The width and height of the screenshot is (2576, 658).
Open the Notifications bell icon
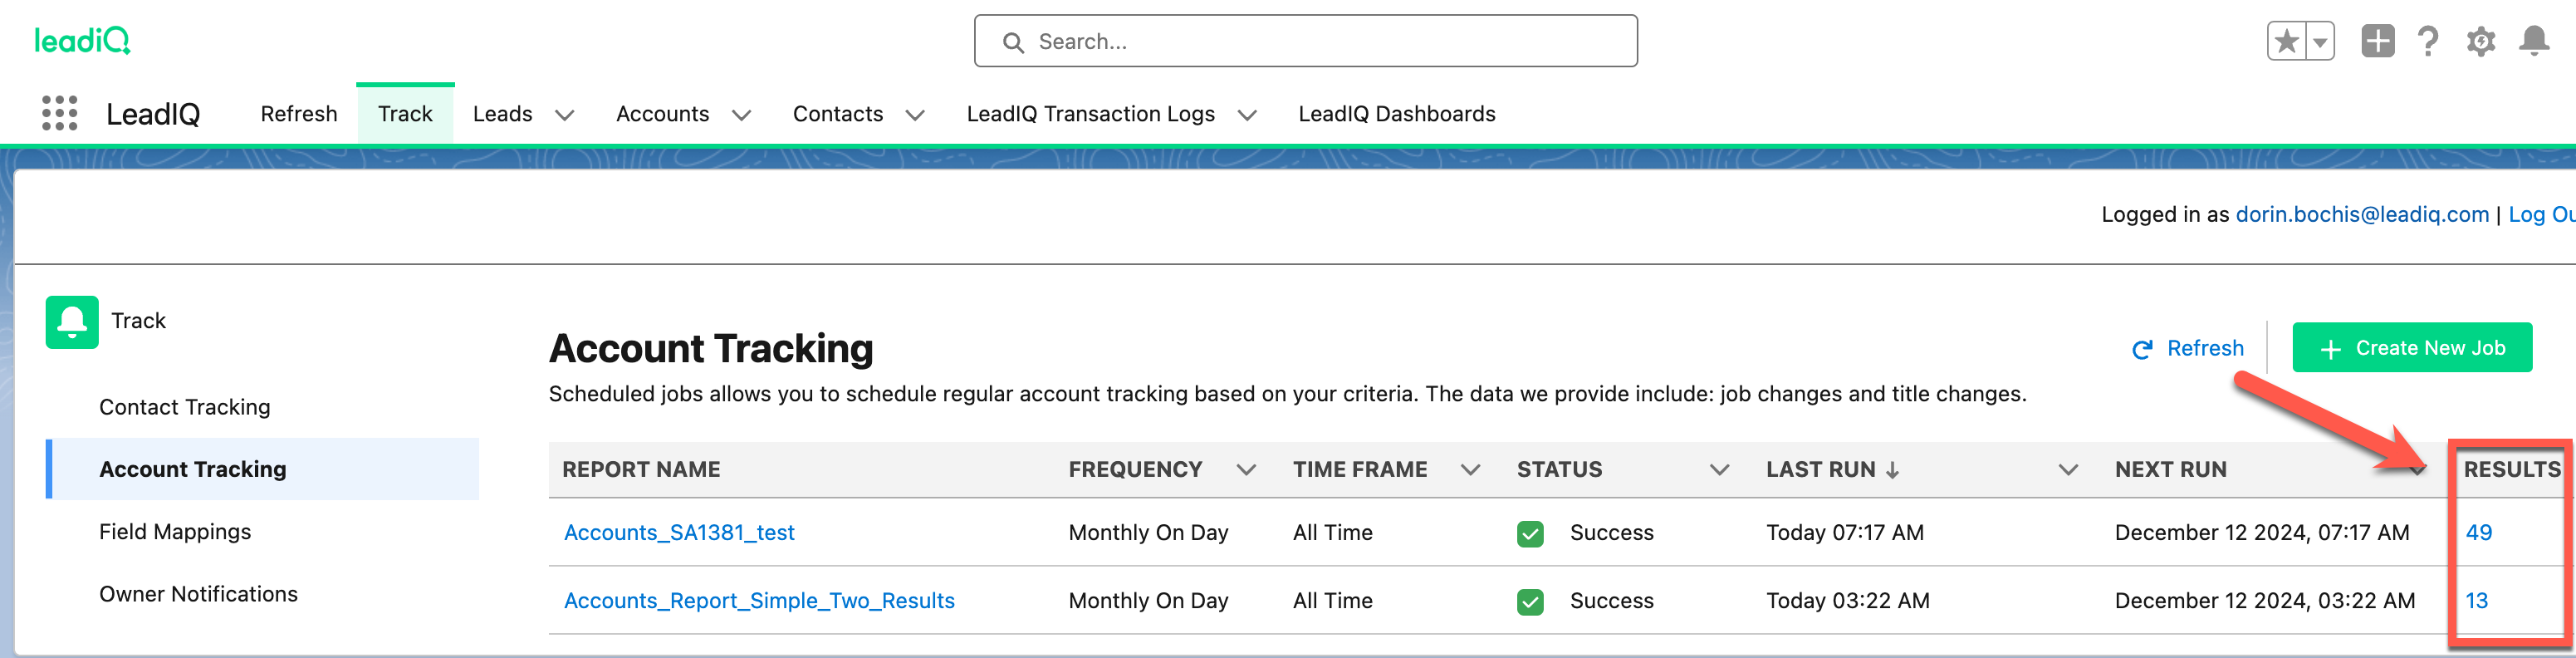pyautogui.click(x=2533, y=41)
